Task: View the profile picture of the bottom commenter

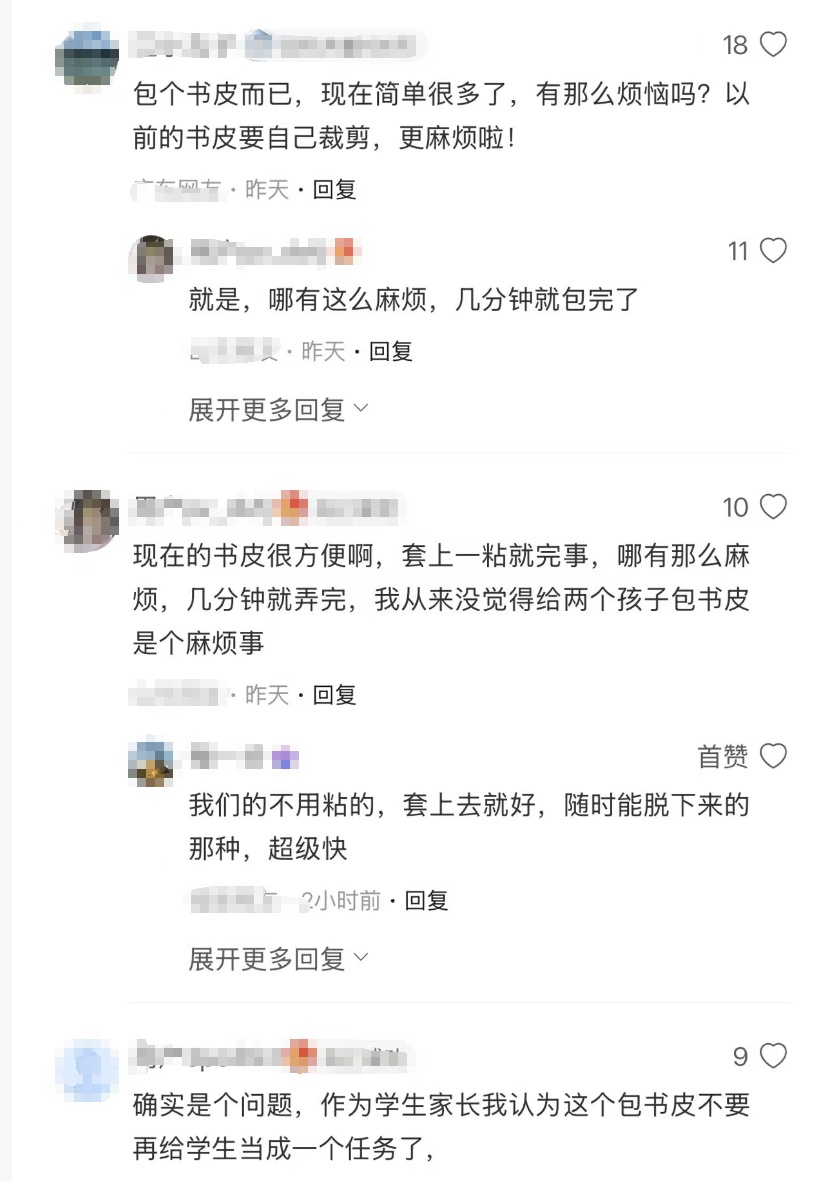Action: (84, 1060)
